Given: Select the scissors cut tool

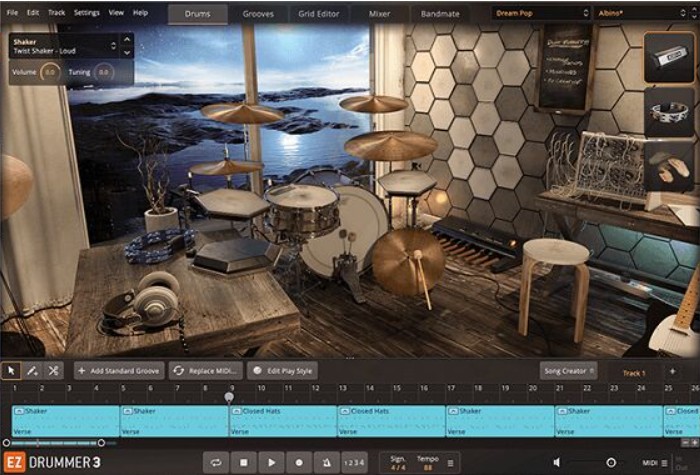Looking at the screenshot, I should (x=53, y=371).
